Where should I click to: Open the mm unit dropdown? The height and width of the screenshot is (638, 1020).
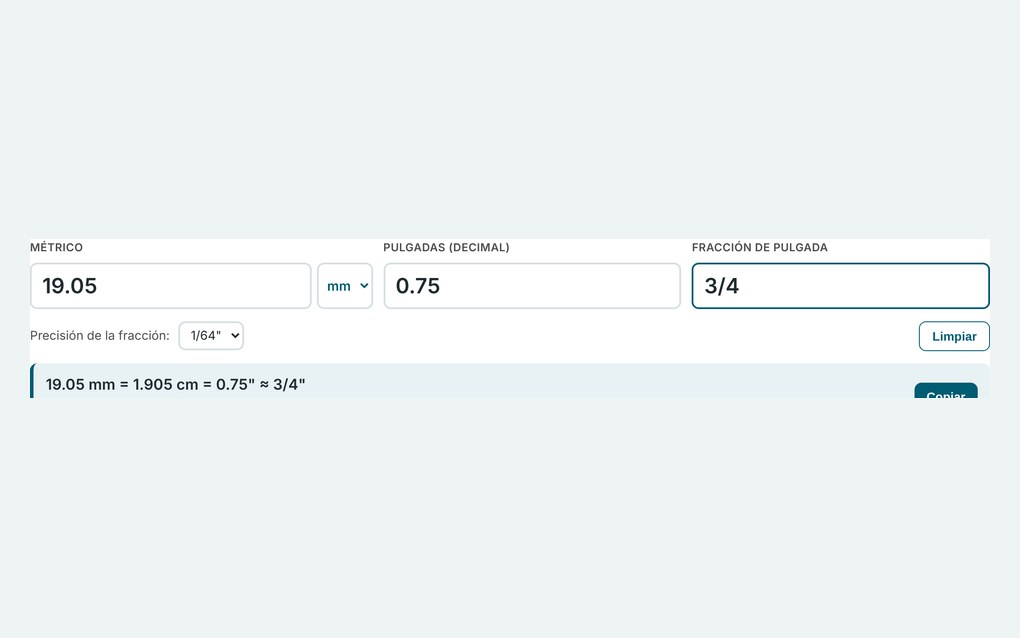pyautogui.click(x=345, y=286)
